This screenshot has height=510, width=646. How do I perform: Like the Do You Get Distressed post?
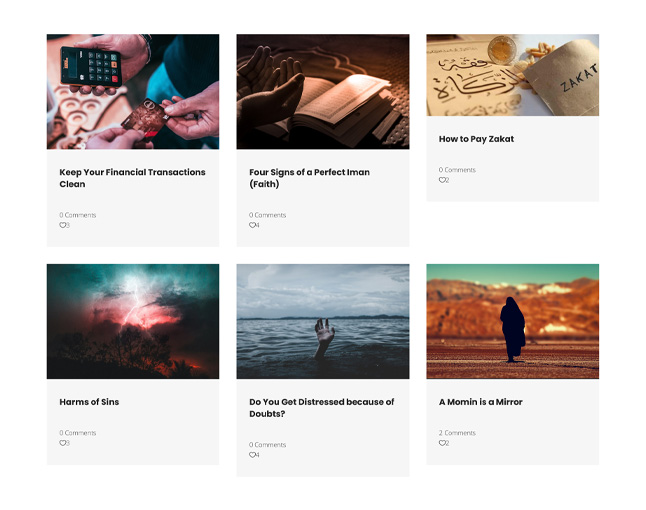coord(252,455)
